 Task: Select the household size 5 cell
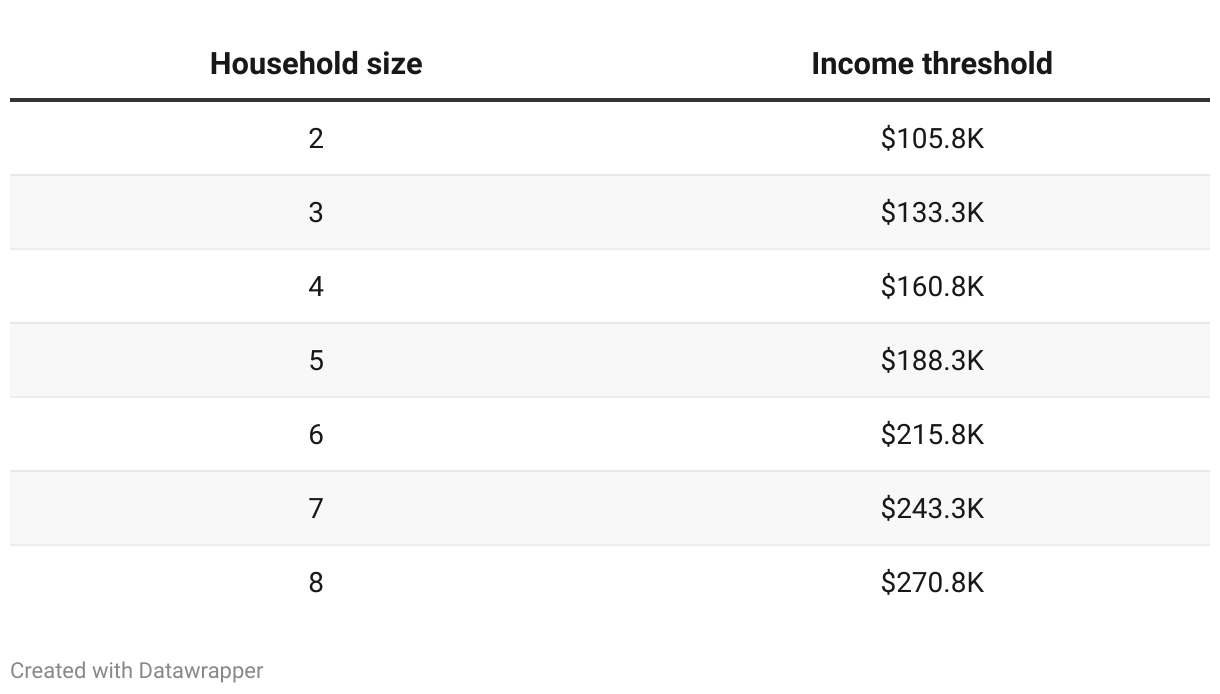click(316, 360)
